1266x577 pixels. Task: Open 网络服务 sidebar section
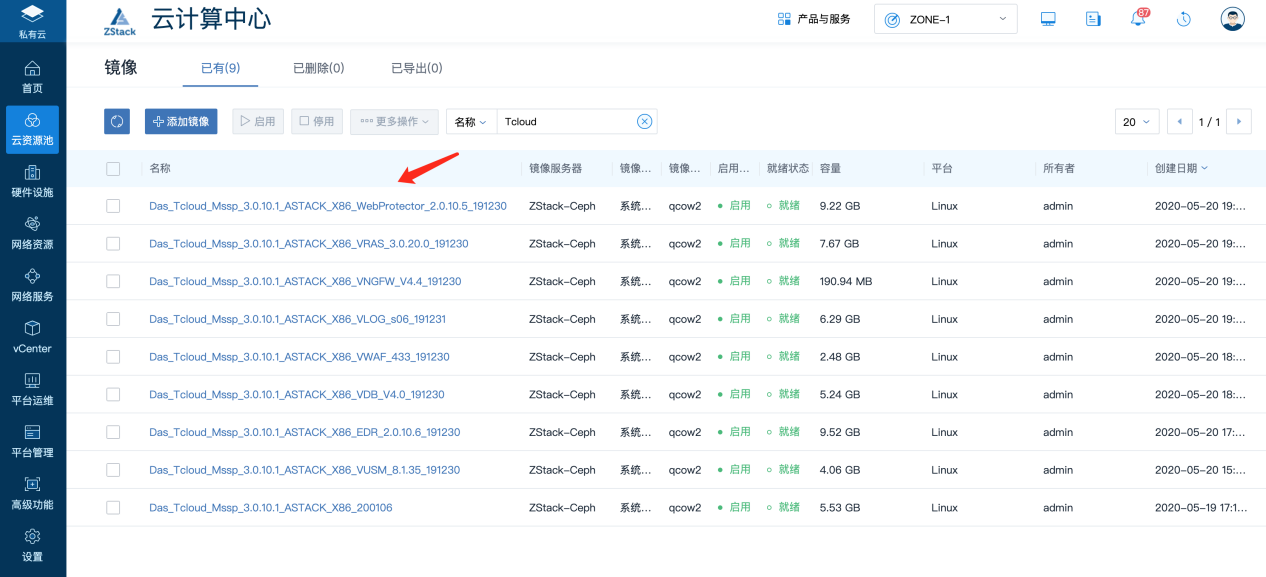[x=32, y=285]
